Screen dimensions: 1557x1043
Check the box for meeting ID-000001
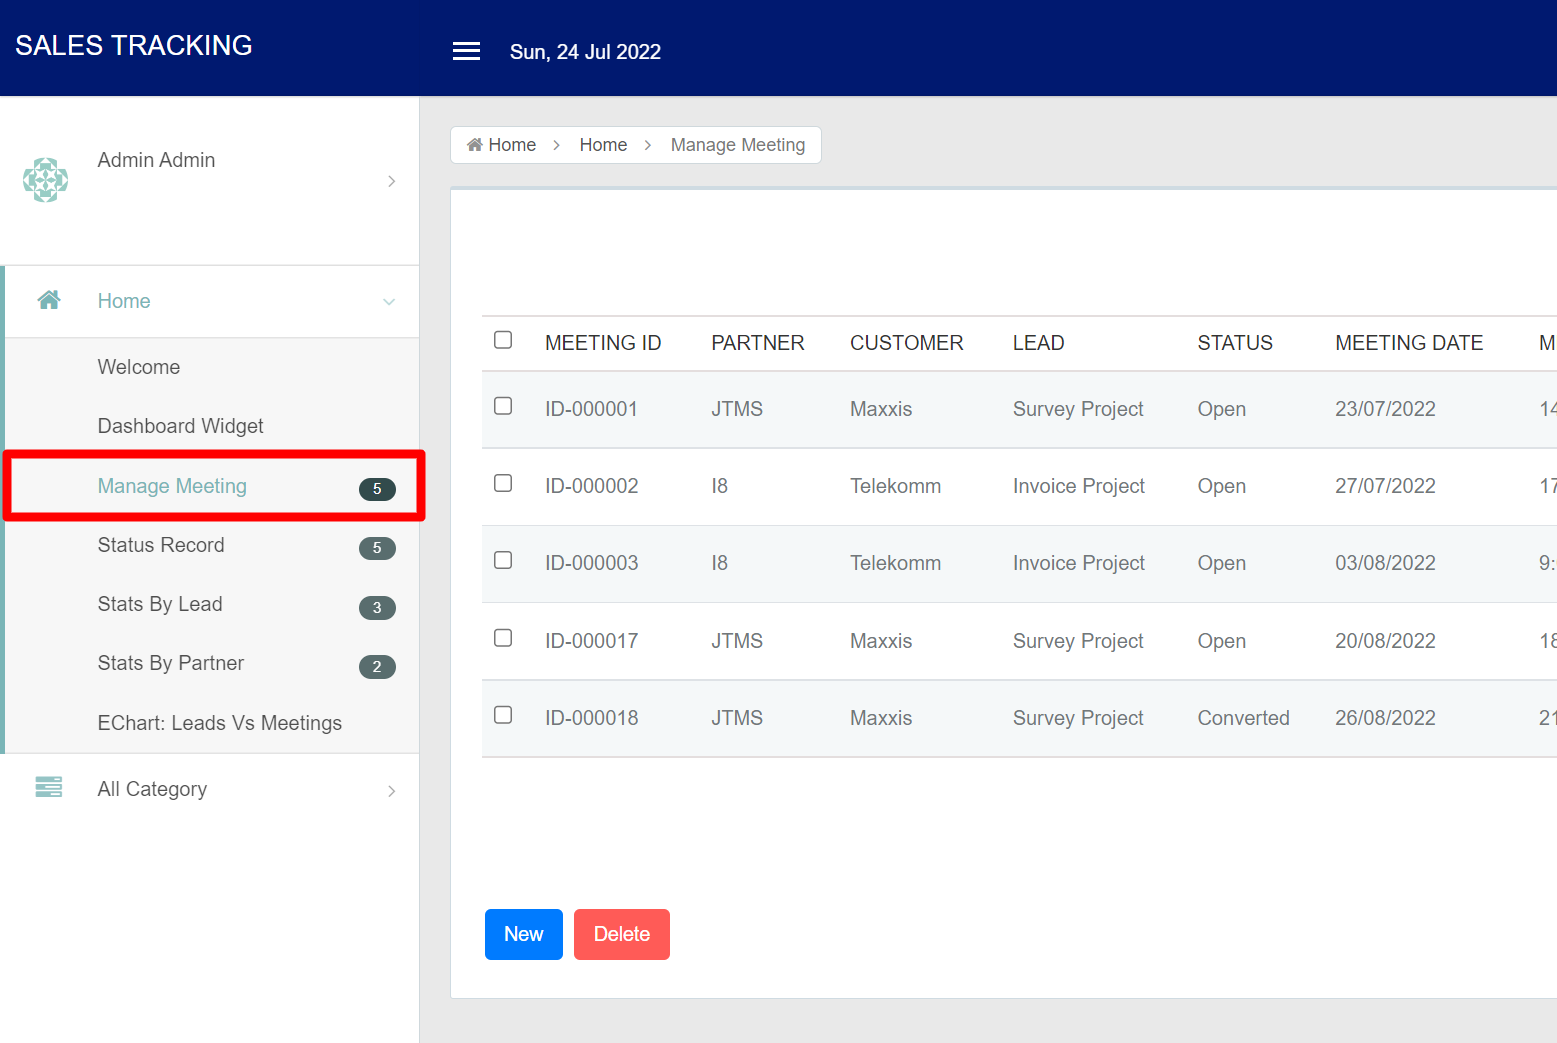pyautogui.click(x=503, y=406)
